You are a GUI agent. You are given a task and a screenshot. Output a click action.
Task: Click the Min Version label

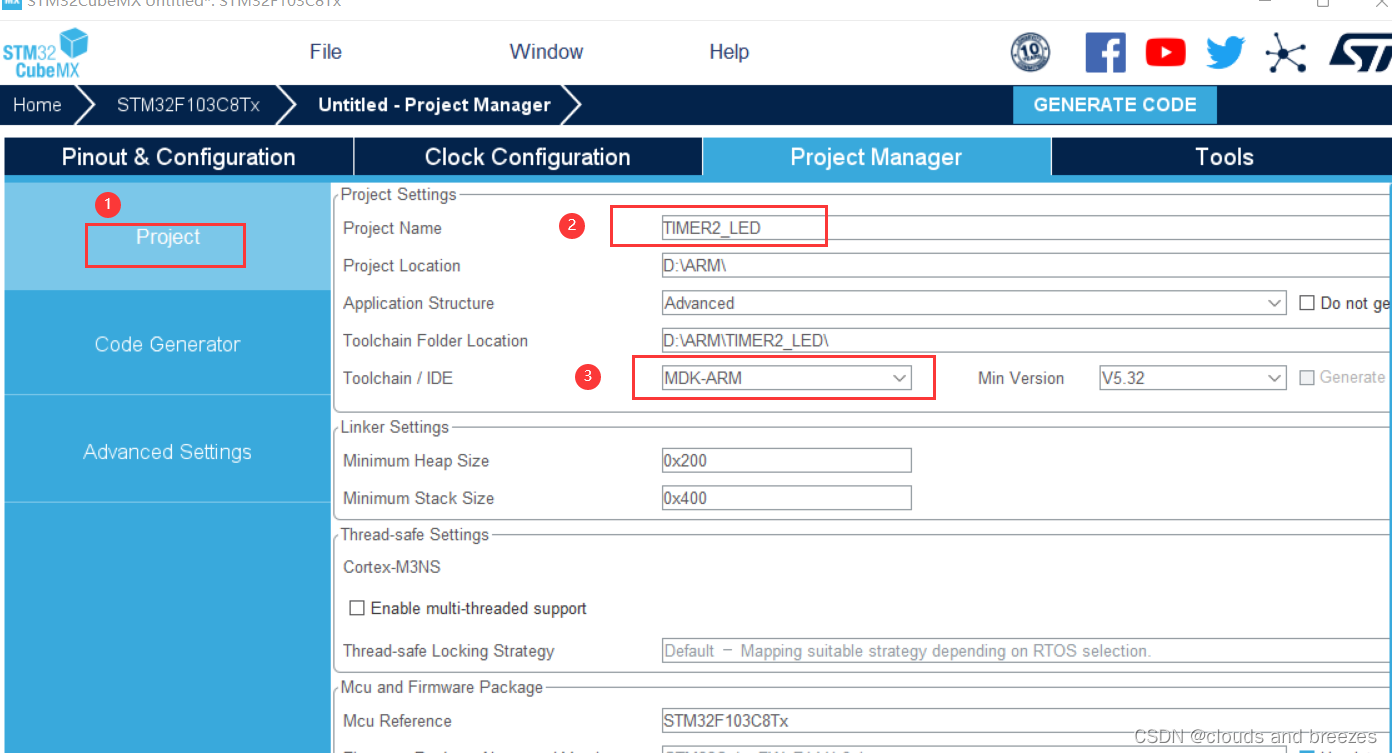coord(1021,378)
